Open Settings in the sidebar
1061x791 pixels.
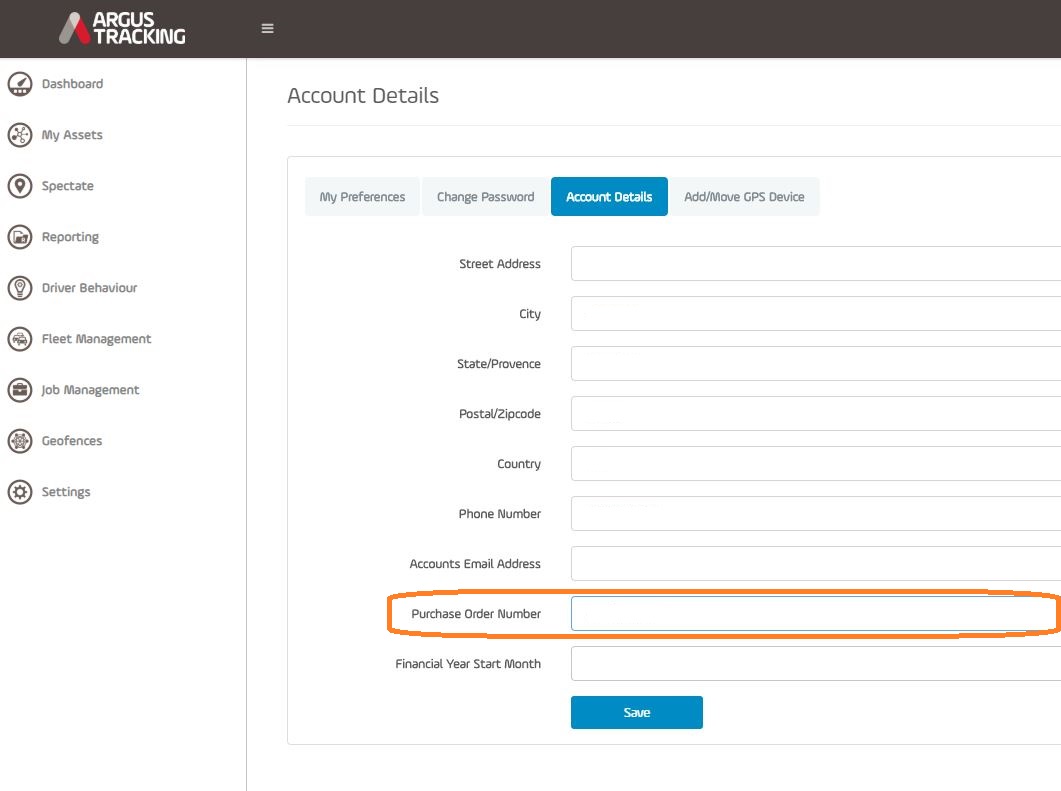(x=66, y=492)
